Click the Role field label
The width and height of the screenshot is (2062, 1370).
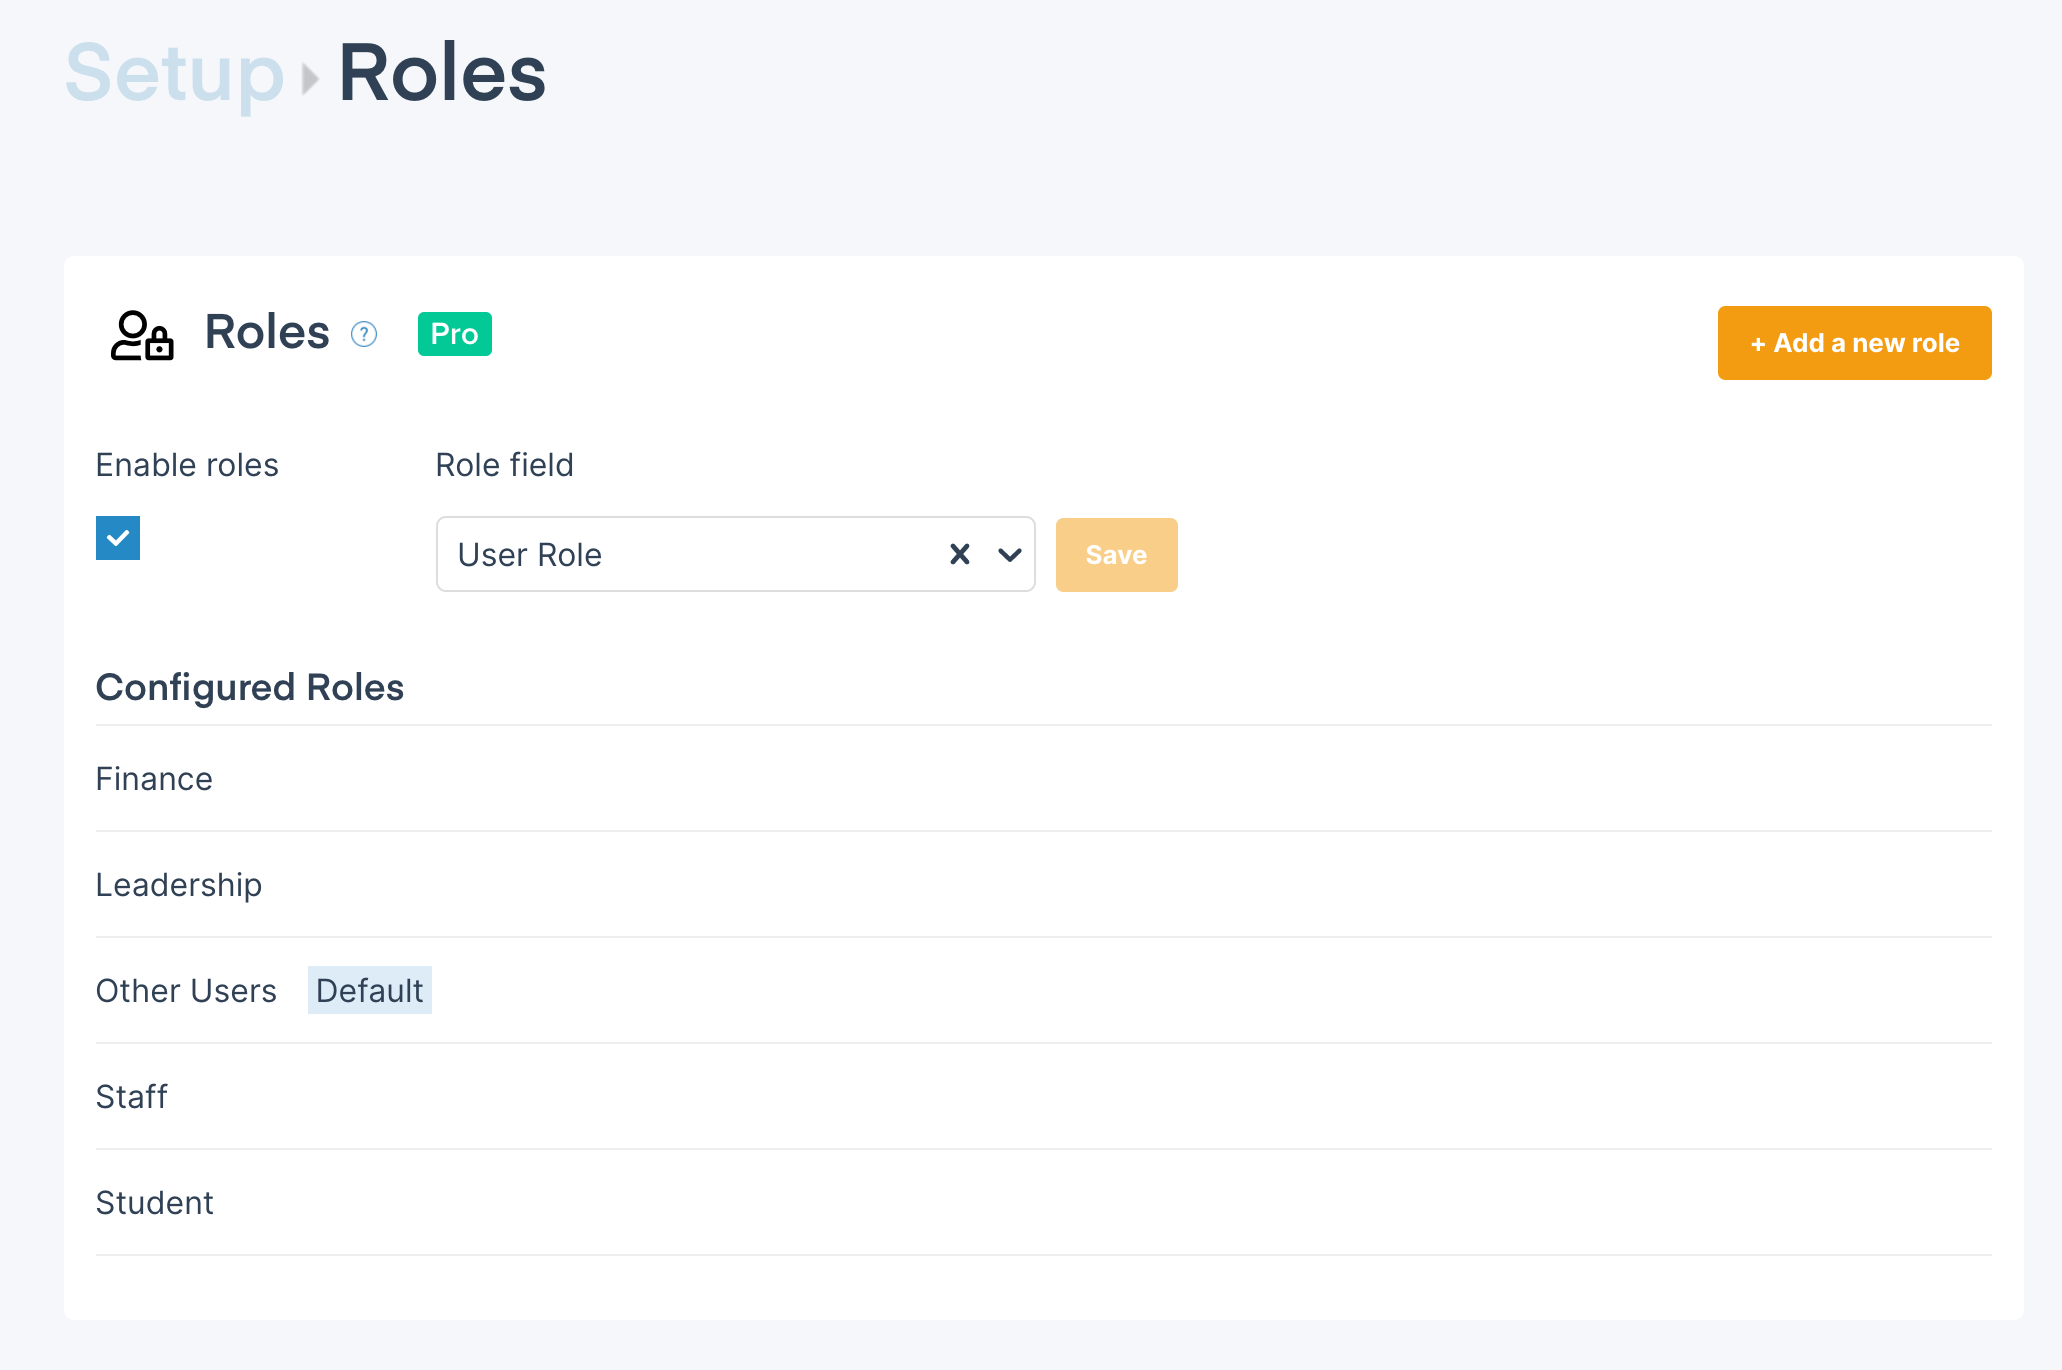tap(505, 465)
